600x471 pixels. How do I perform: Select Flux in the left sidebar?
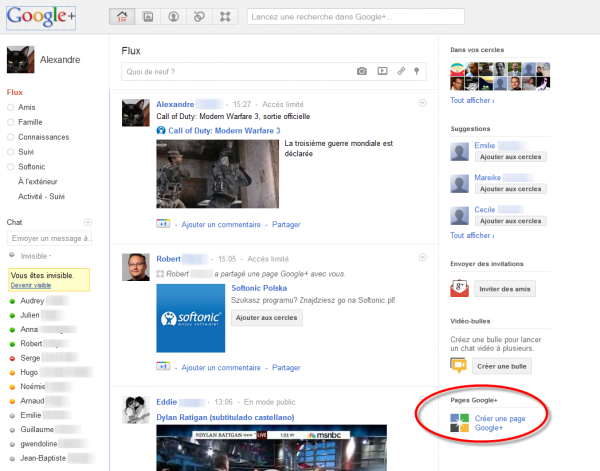point(15,92)
